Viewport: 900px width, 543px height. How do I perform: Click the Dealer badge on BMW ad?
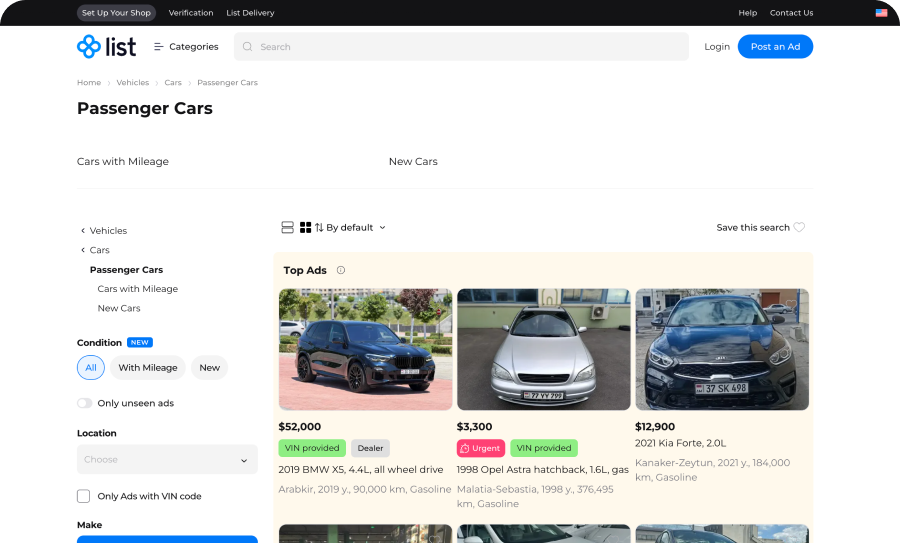point(370,448)
